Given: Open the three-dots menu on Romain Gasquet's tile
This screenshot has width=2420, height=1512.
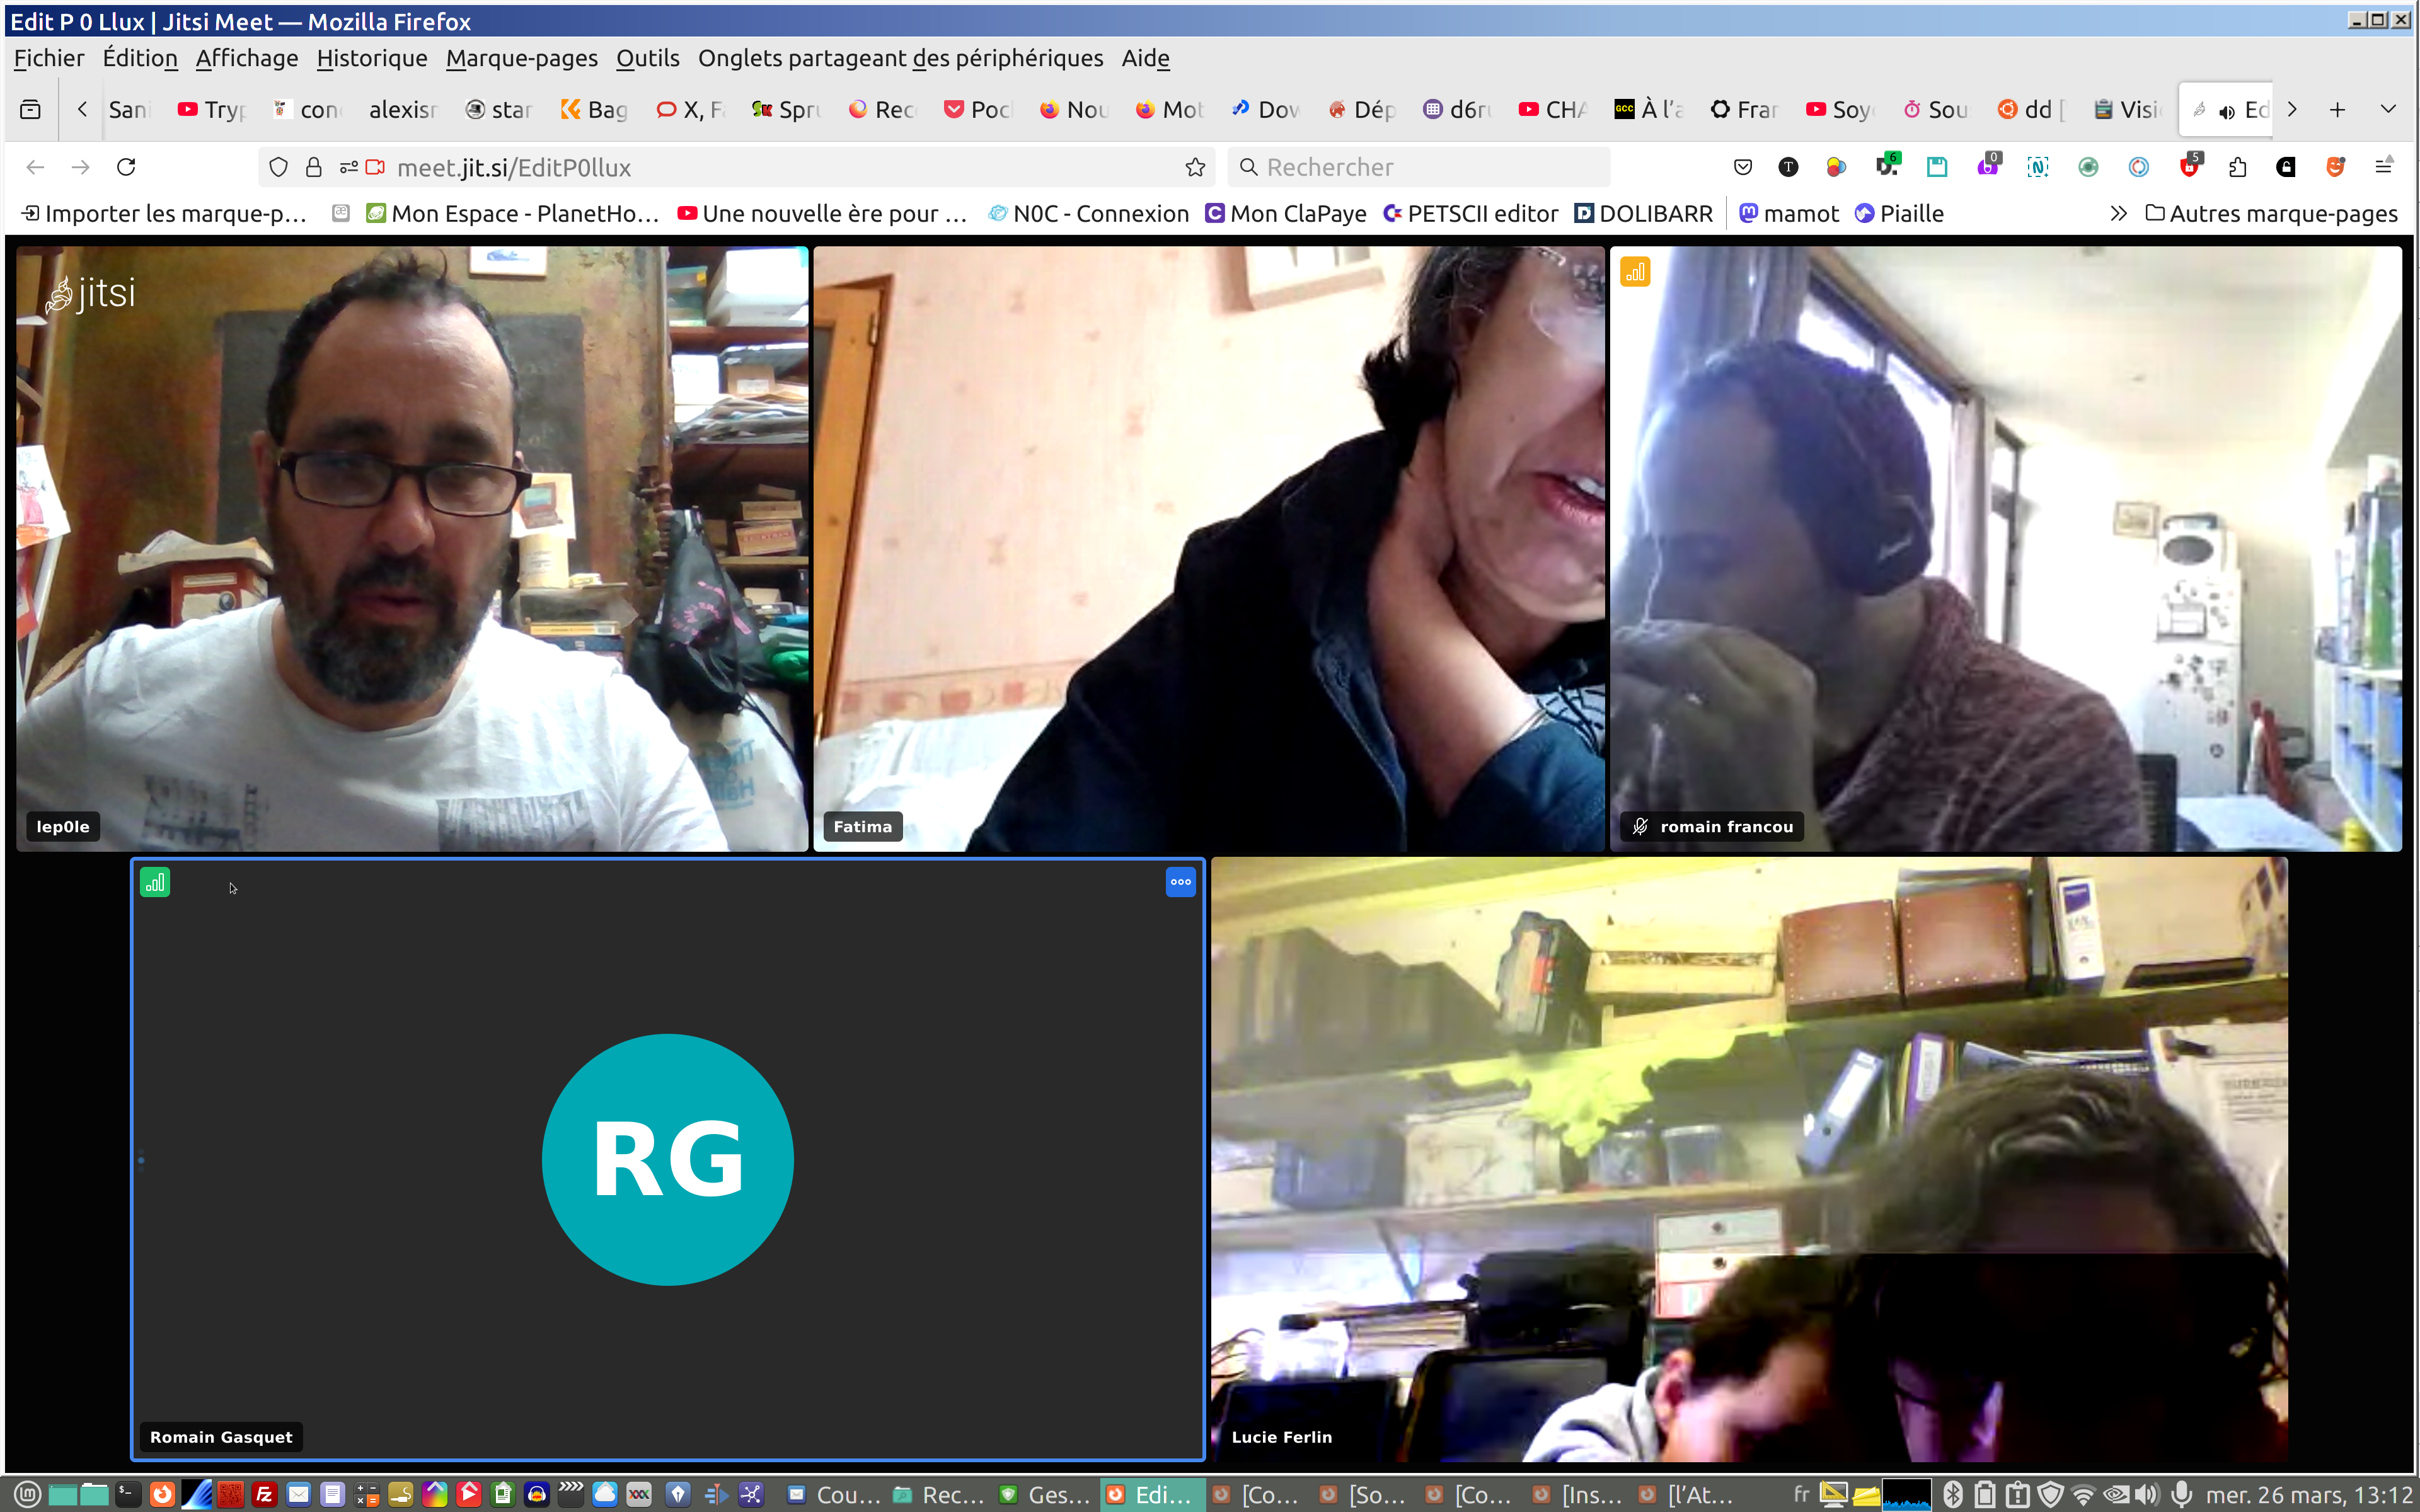Looking at the screenshot, I should tap(1180, 882).
